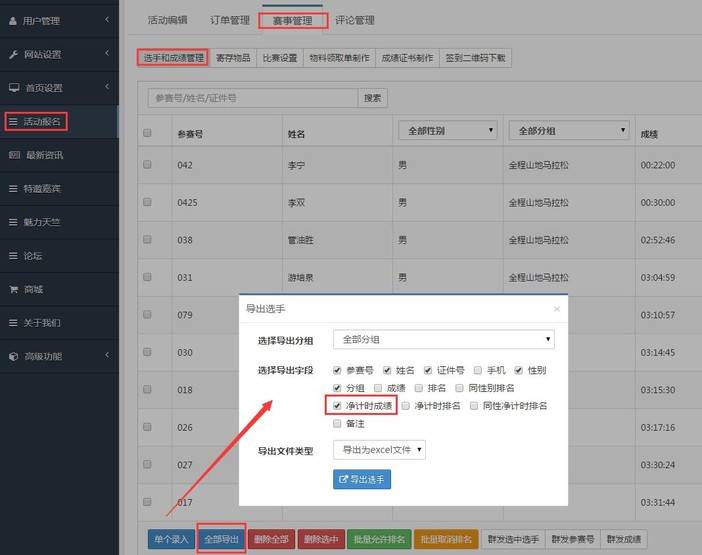The image size is (702, 555).
Task: Select the checkbox for row 042
Action: 148,165
